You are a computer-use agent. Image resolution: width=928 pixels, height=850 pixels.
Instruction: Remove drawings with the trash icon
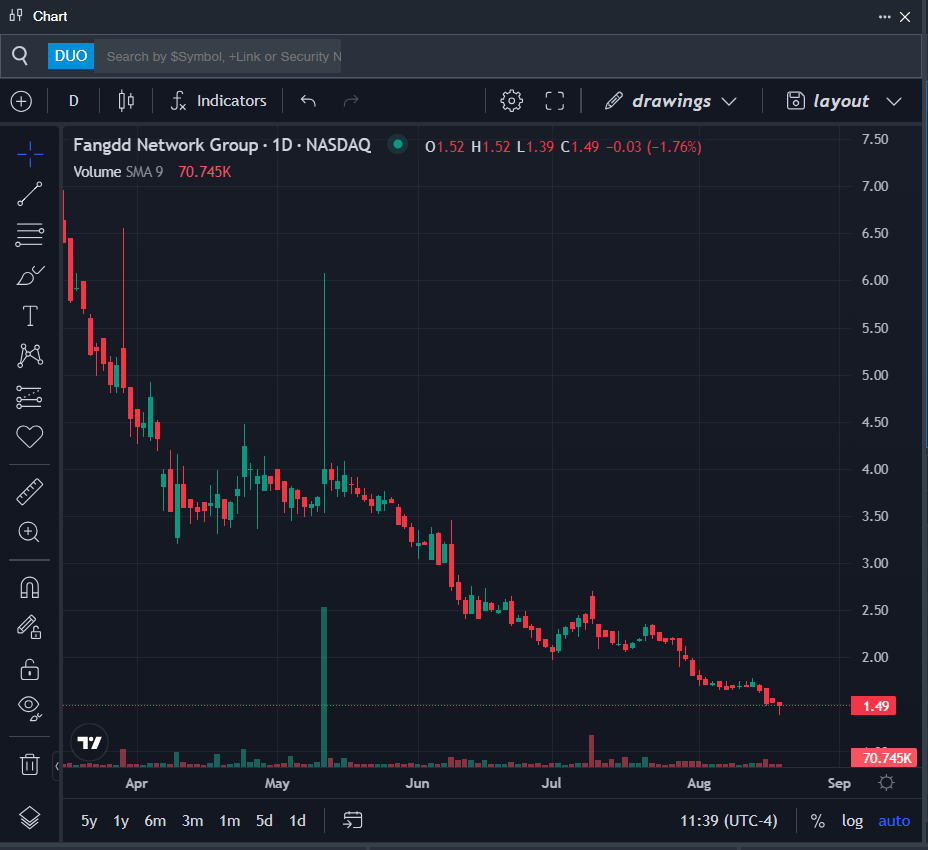tap(30, 764)
